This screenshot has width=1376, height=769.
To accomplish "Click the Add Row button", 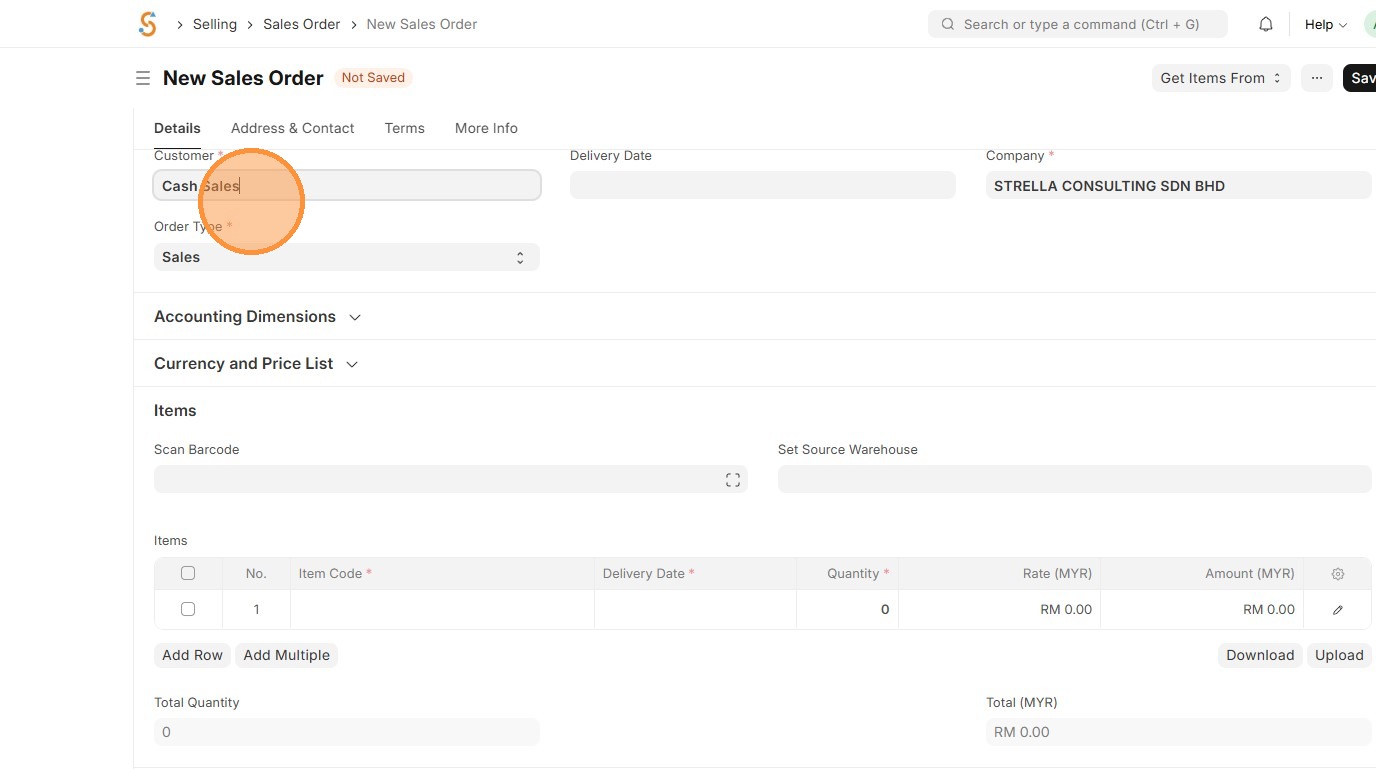I will [x=192, y=655].
